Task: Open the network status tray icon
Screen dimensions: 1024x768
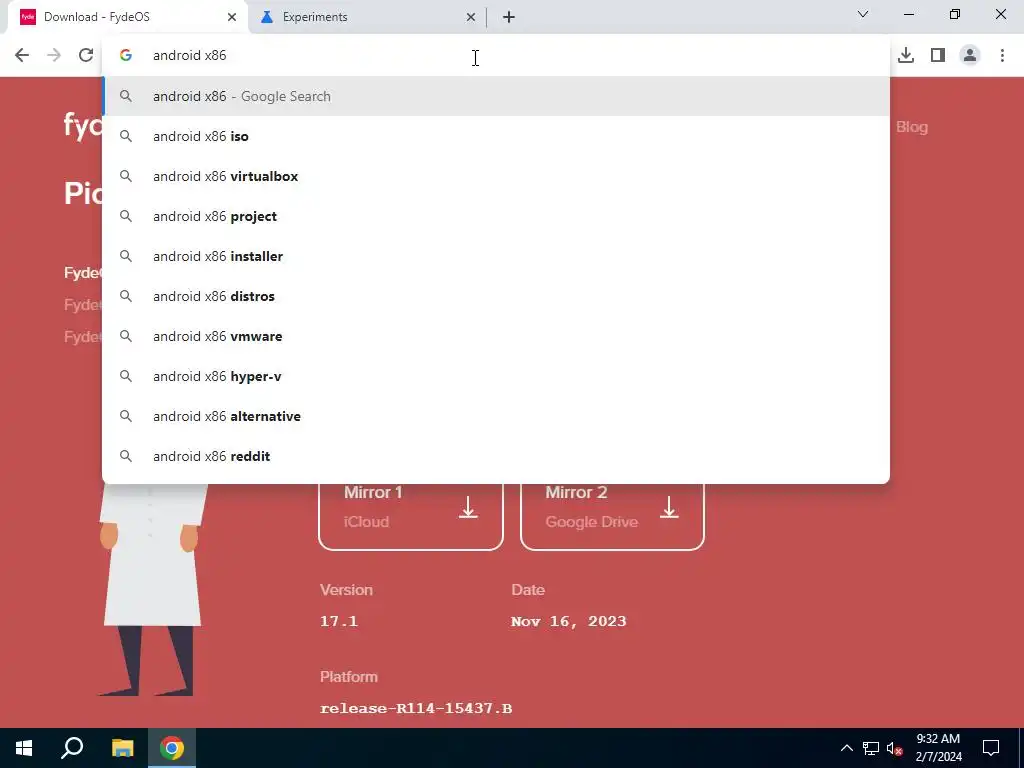Action: tap(871, 748)
